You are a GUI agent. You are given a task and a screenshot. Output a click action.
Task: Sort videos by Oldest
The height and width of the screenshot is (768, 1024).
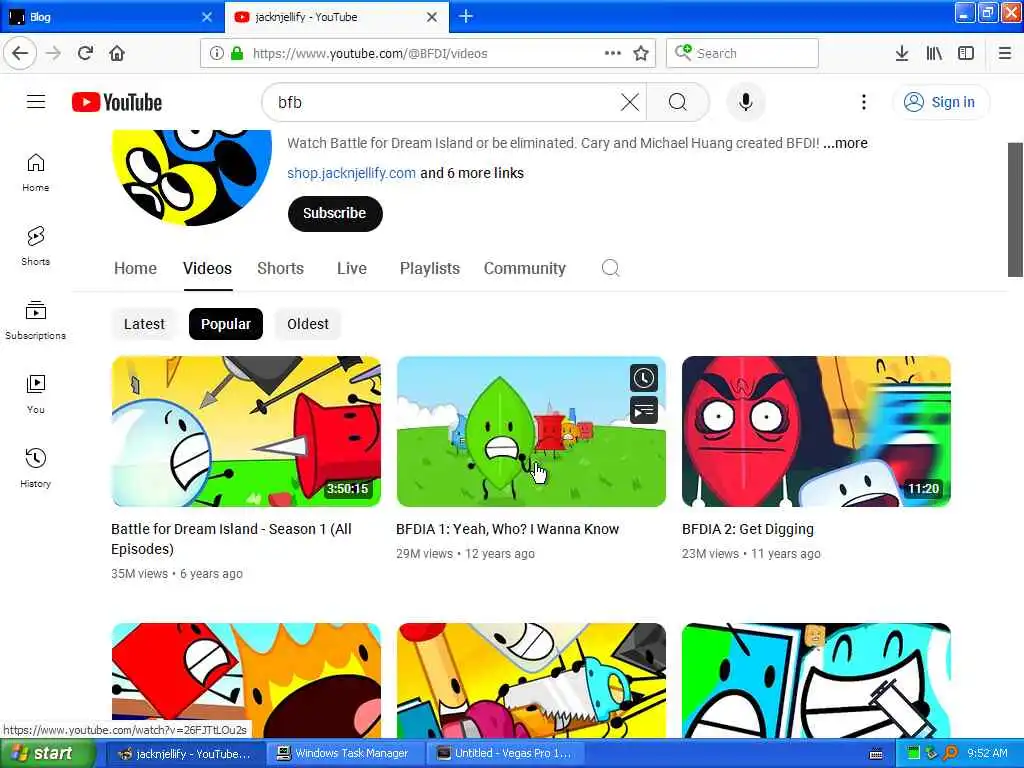[x=308, y=324]
